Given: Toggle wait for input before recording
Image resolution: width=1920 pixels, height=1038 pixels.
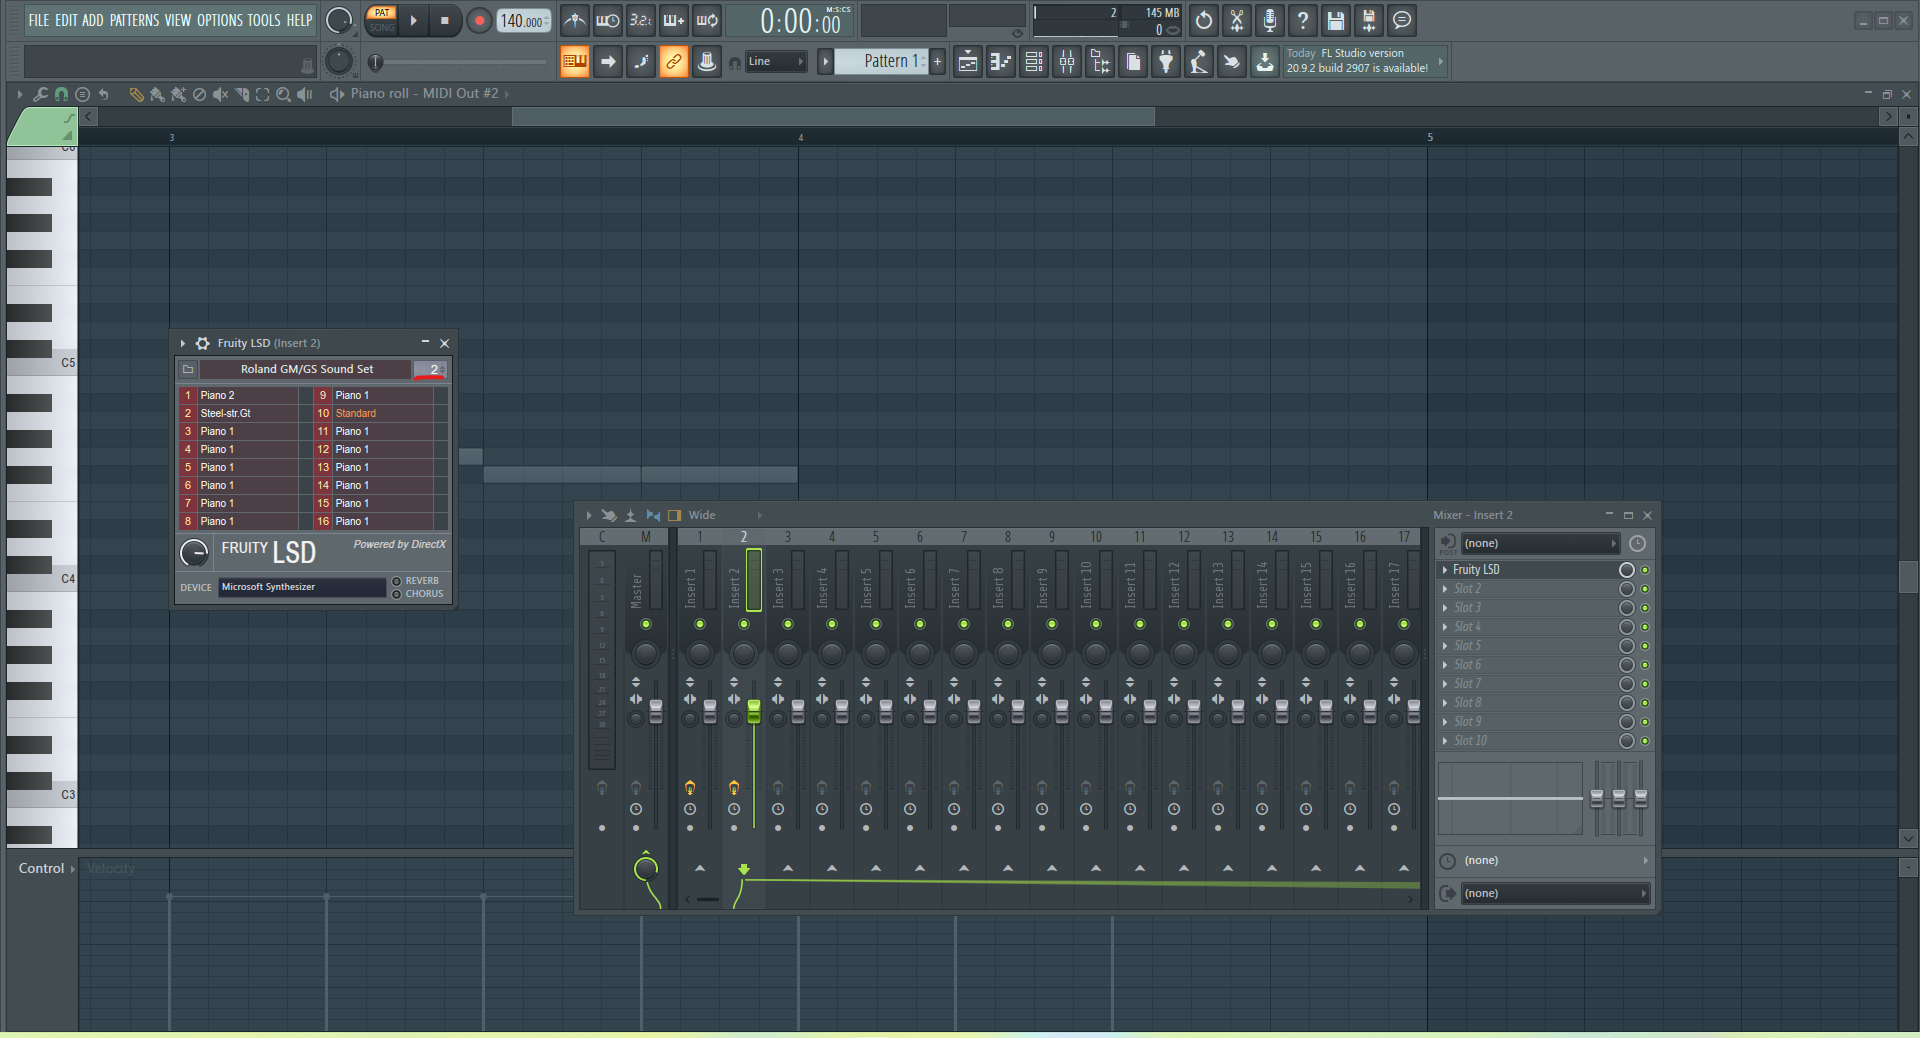Looking at the screenshot, I should [608, 20].
